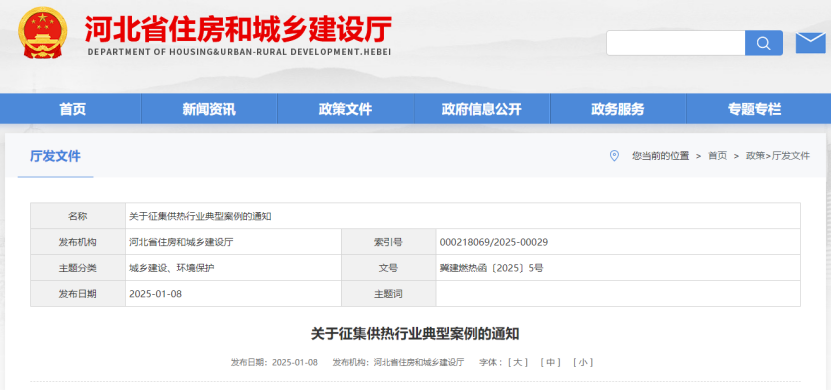Click the national emblem logo
This screenshot has width=831, height=390.
(x=42, y=32)
